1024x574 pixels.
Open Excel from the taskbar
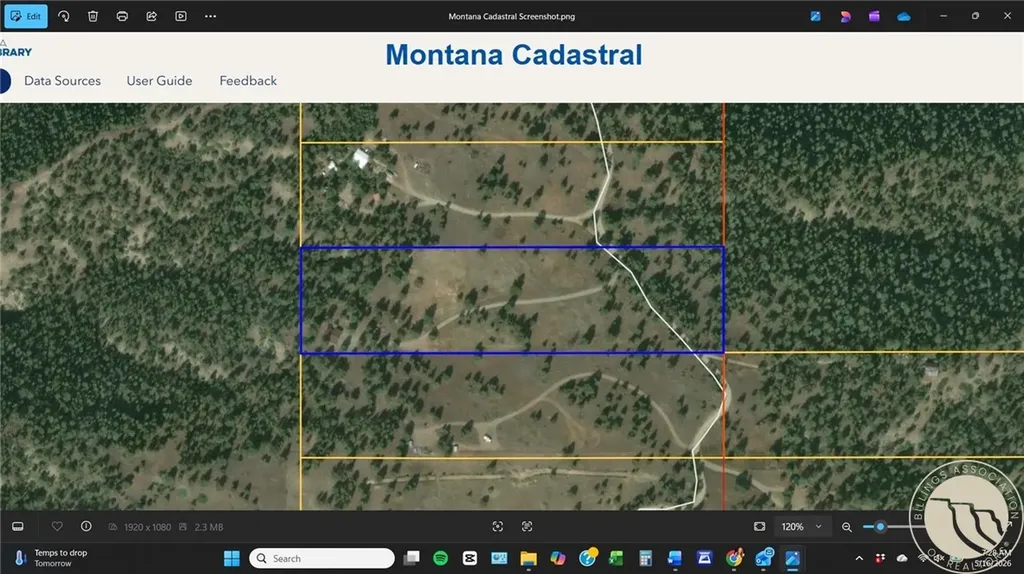[x=616, y=558]
